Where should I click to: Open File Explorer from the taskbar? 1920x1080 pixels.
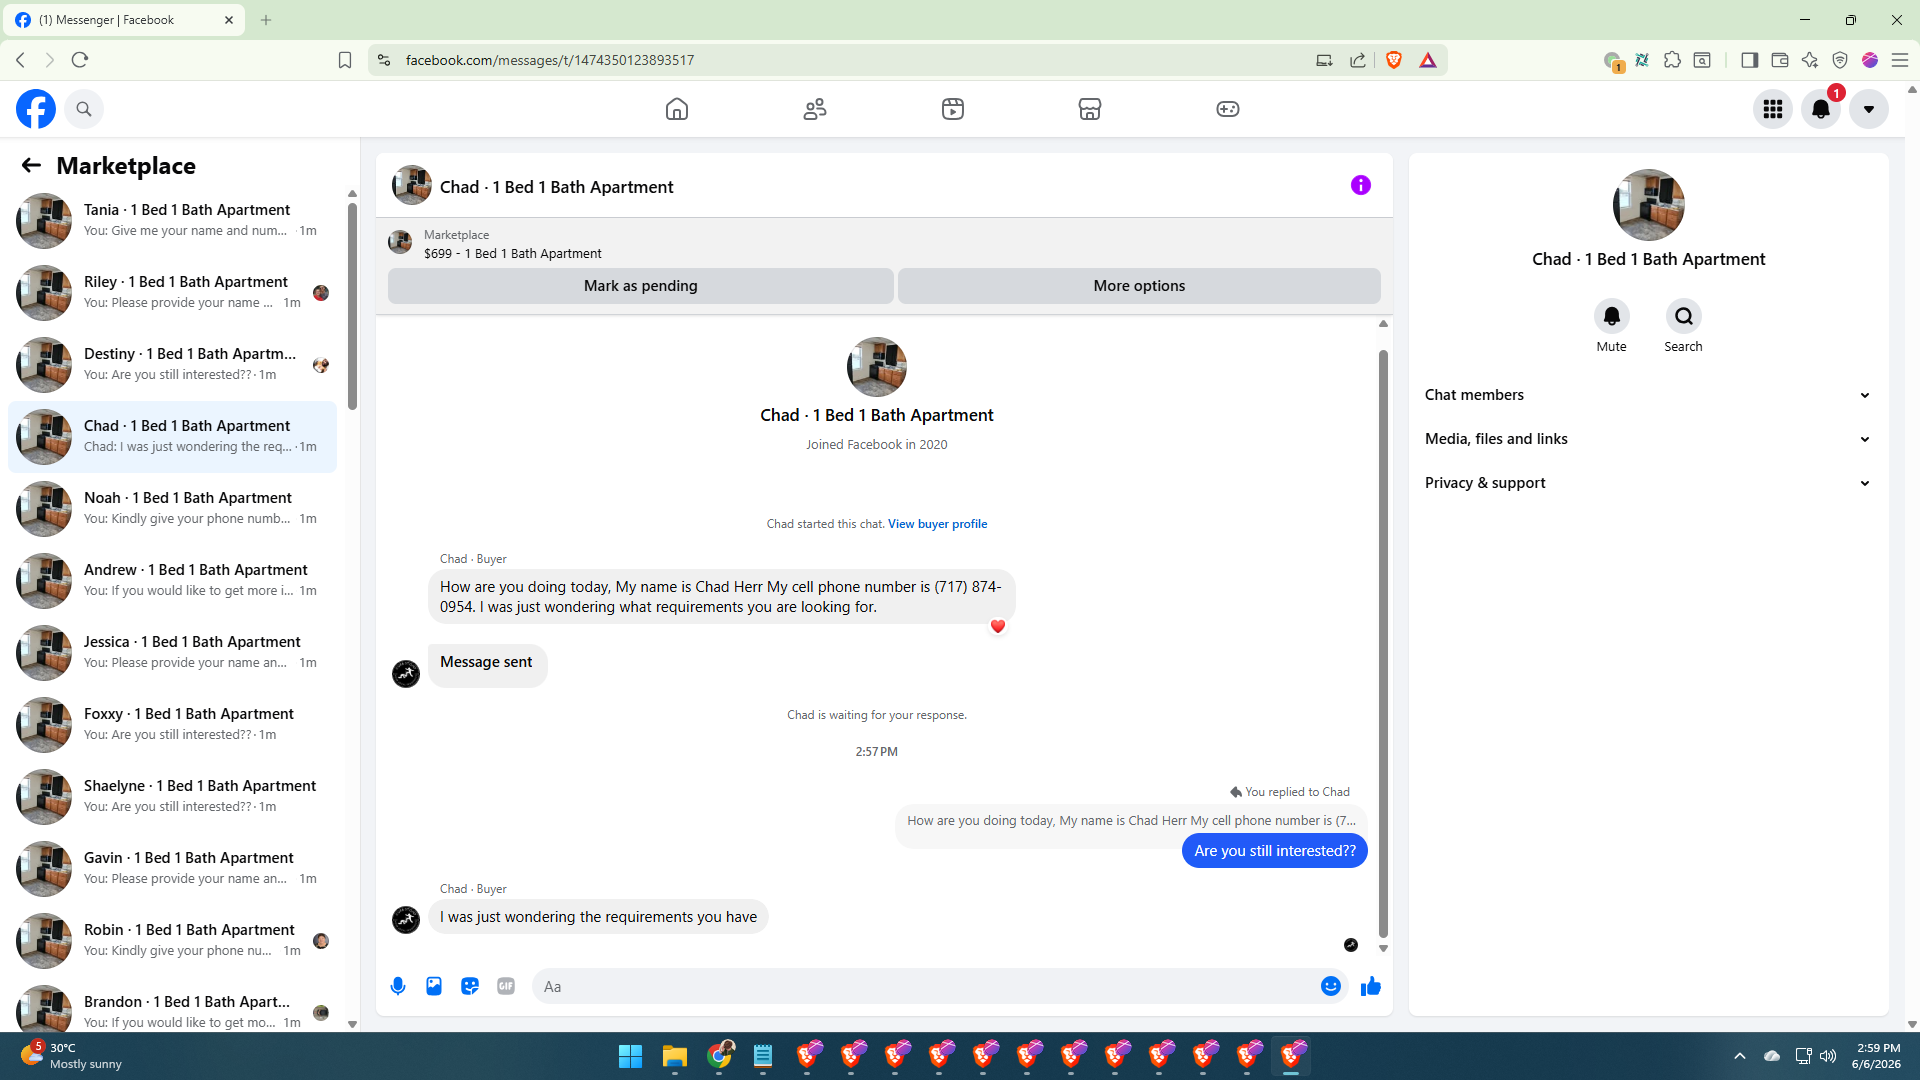(x=675, y=1056)
